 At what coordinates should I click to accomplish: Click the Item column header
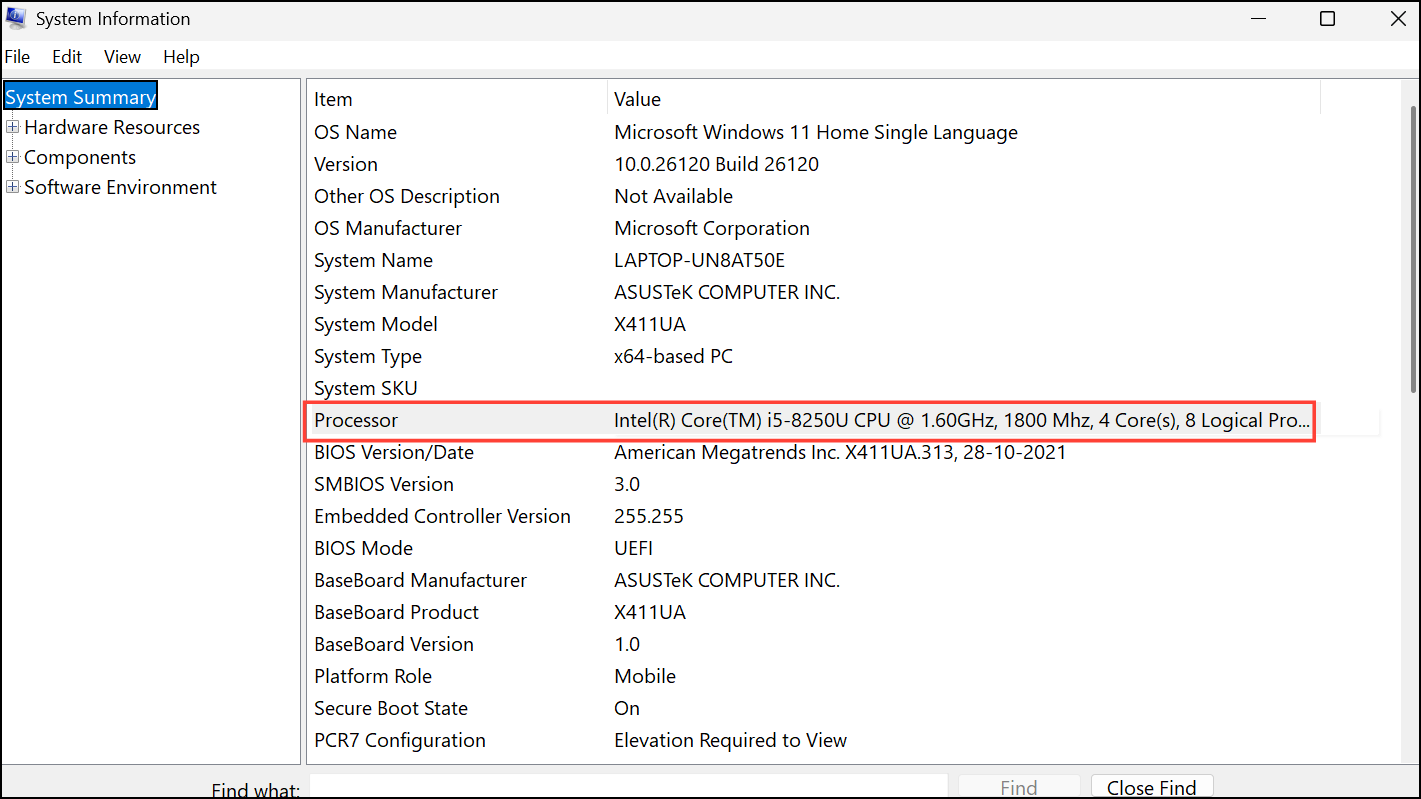point(333,99)
